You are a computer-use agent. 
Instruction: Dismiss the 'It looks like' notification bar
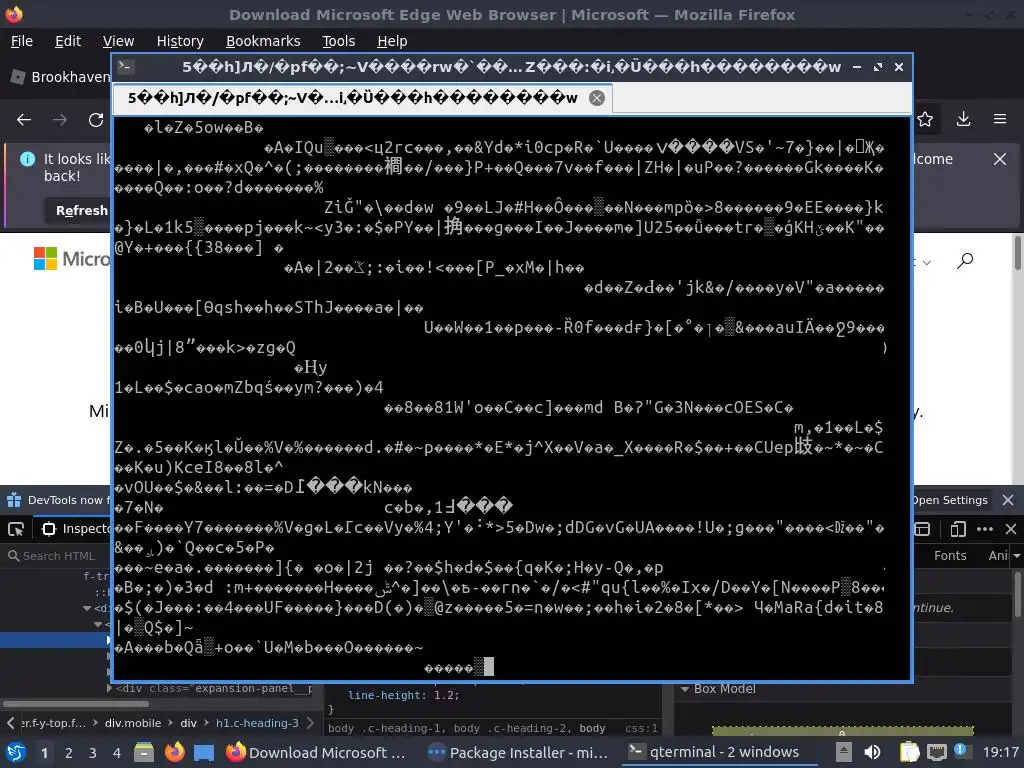1000,159
